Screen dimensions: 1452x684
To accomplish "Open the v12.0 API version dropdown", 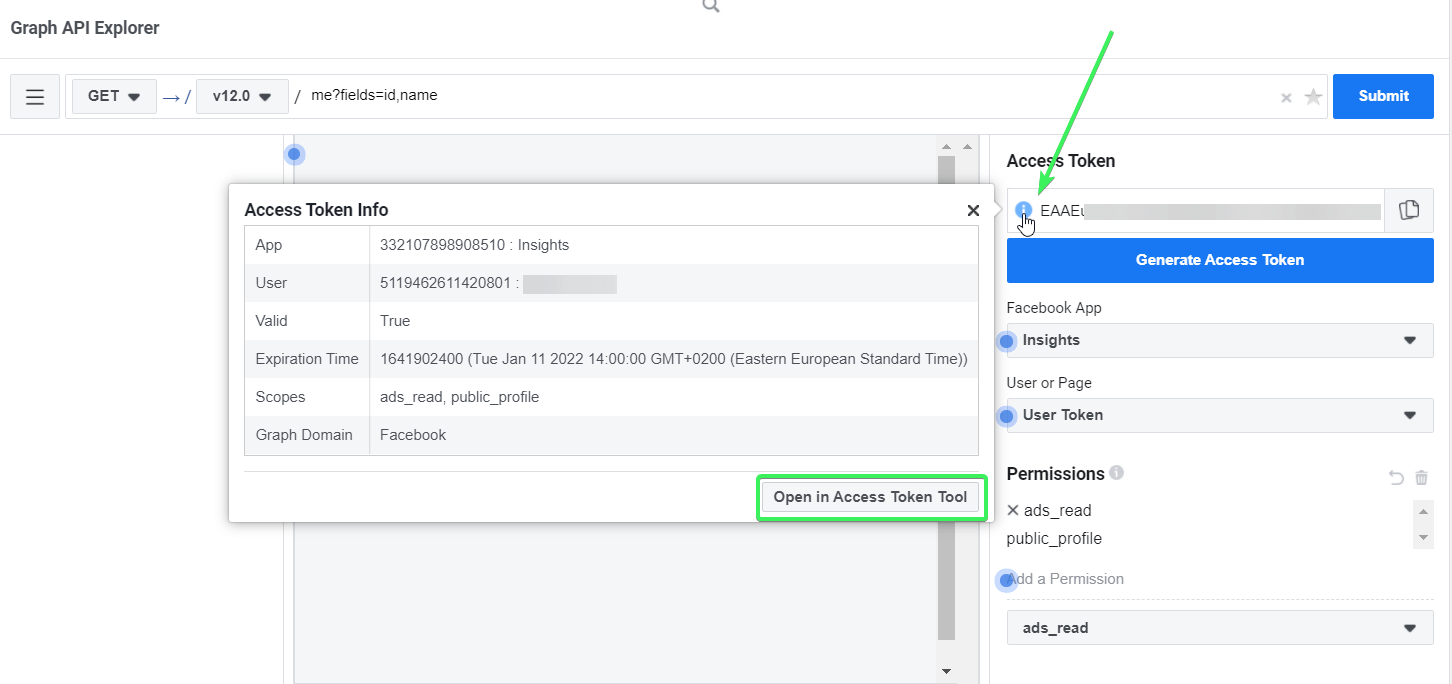I will (242, 96).
